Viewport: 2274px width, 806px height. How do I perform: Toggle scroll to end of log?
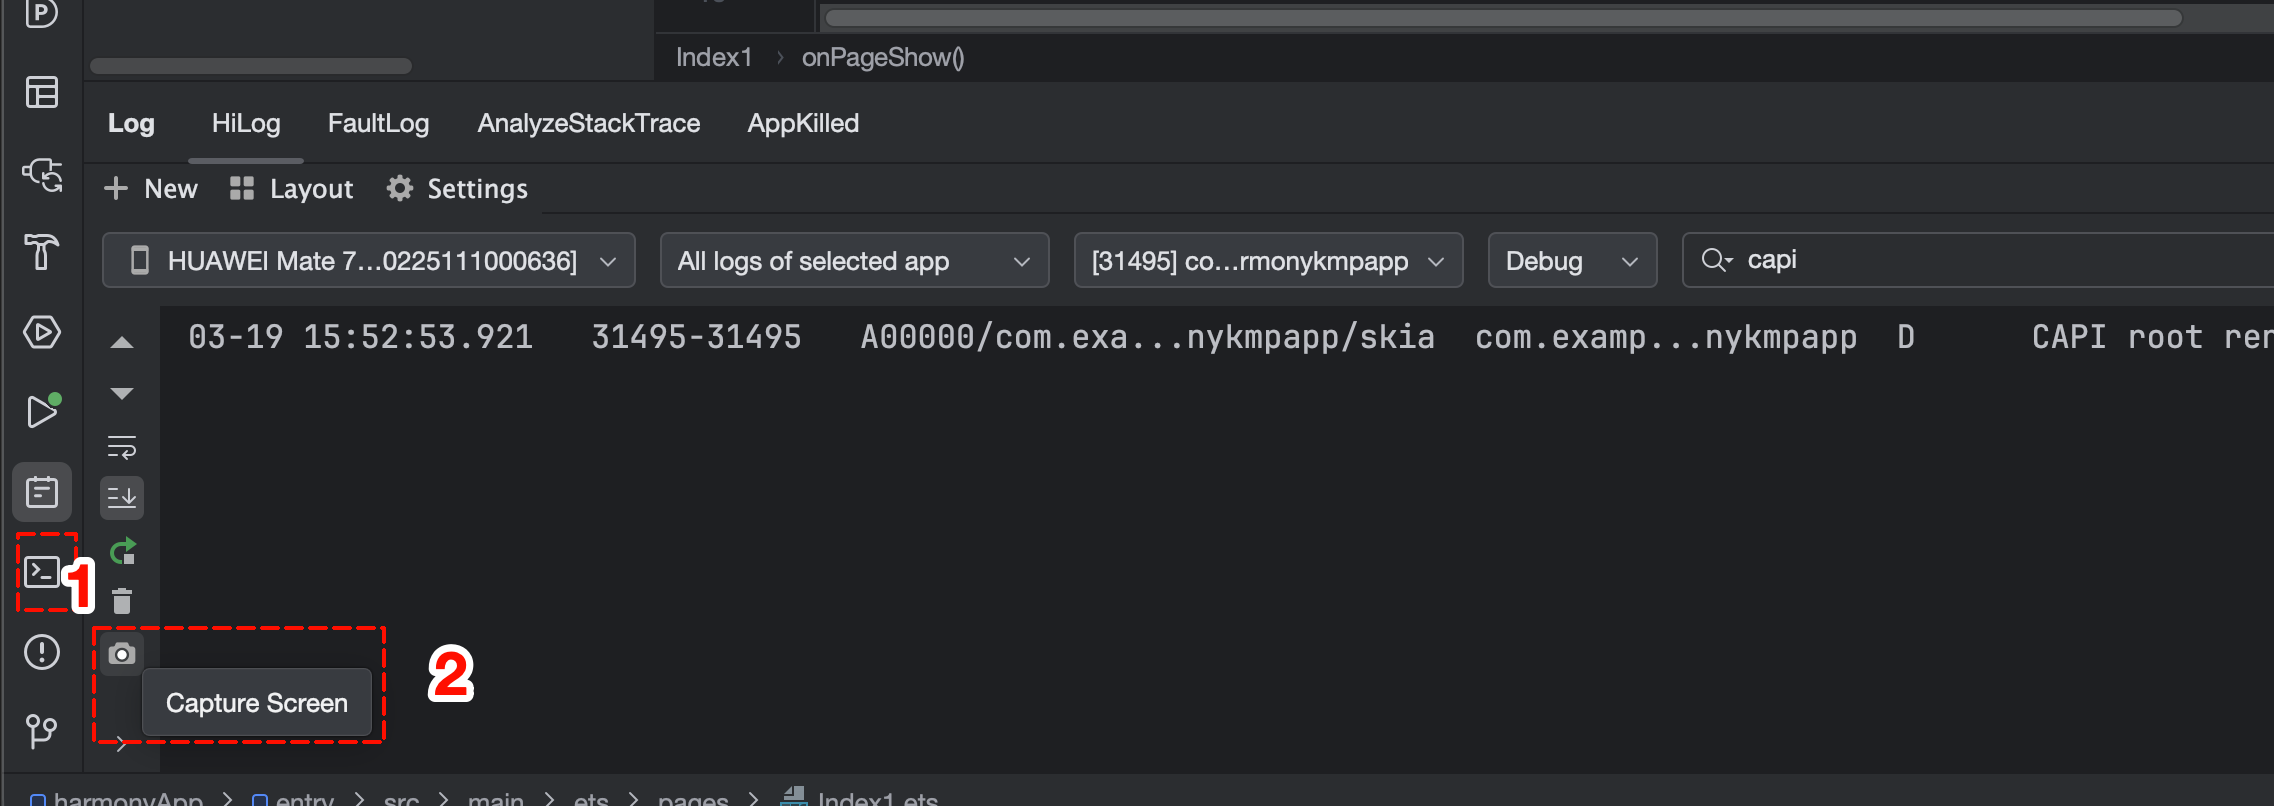pyautogui.click(x=122, y=497)
